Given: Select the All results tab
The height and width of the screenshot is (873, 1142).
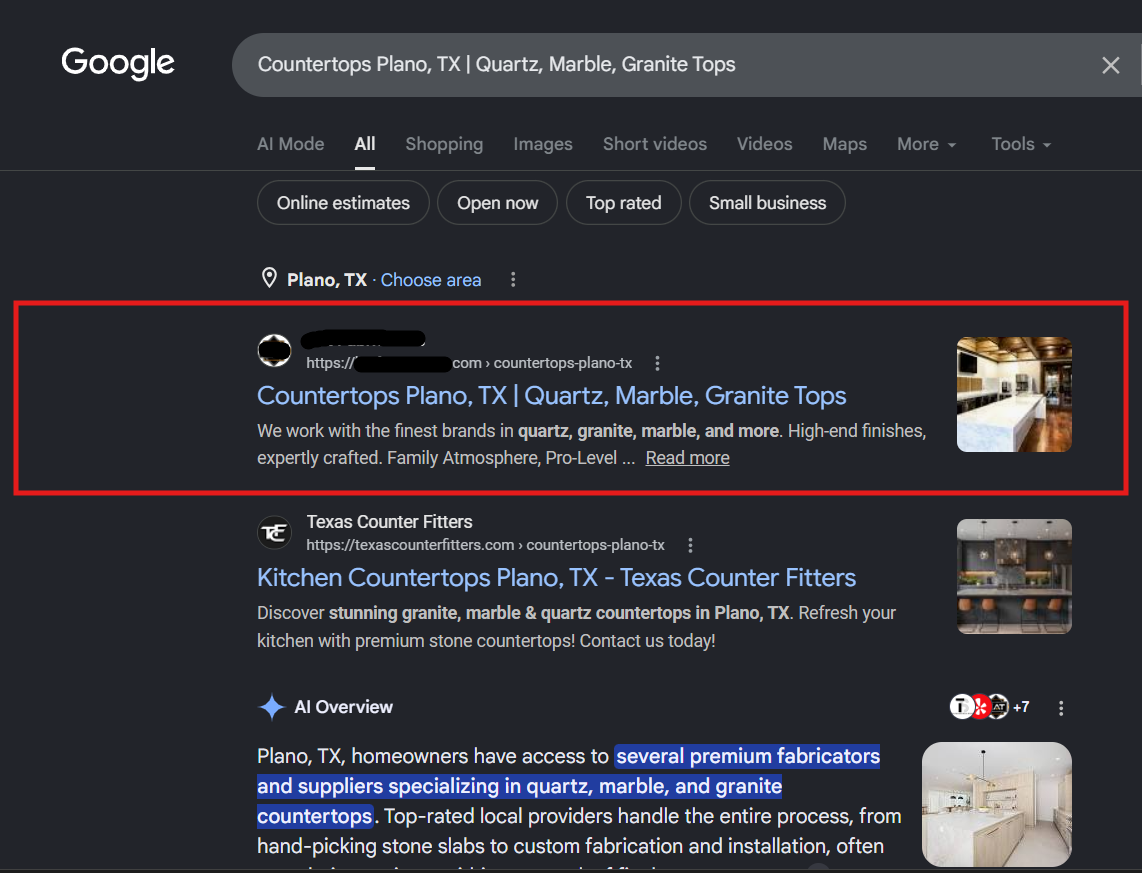Looking at the screenshot, I should pyautogui.click(x=365, y=144).
